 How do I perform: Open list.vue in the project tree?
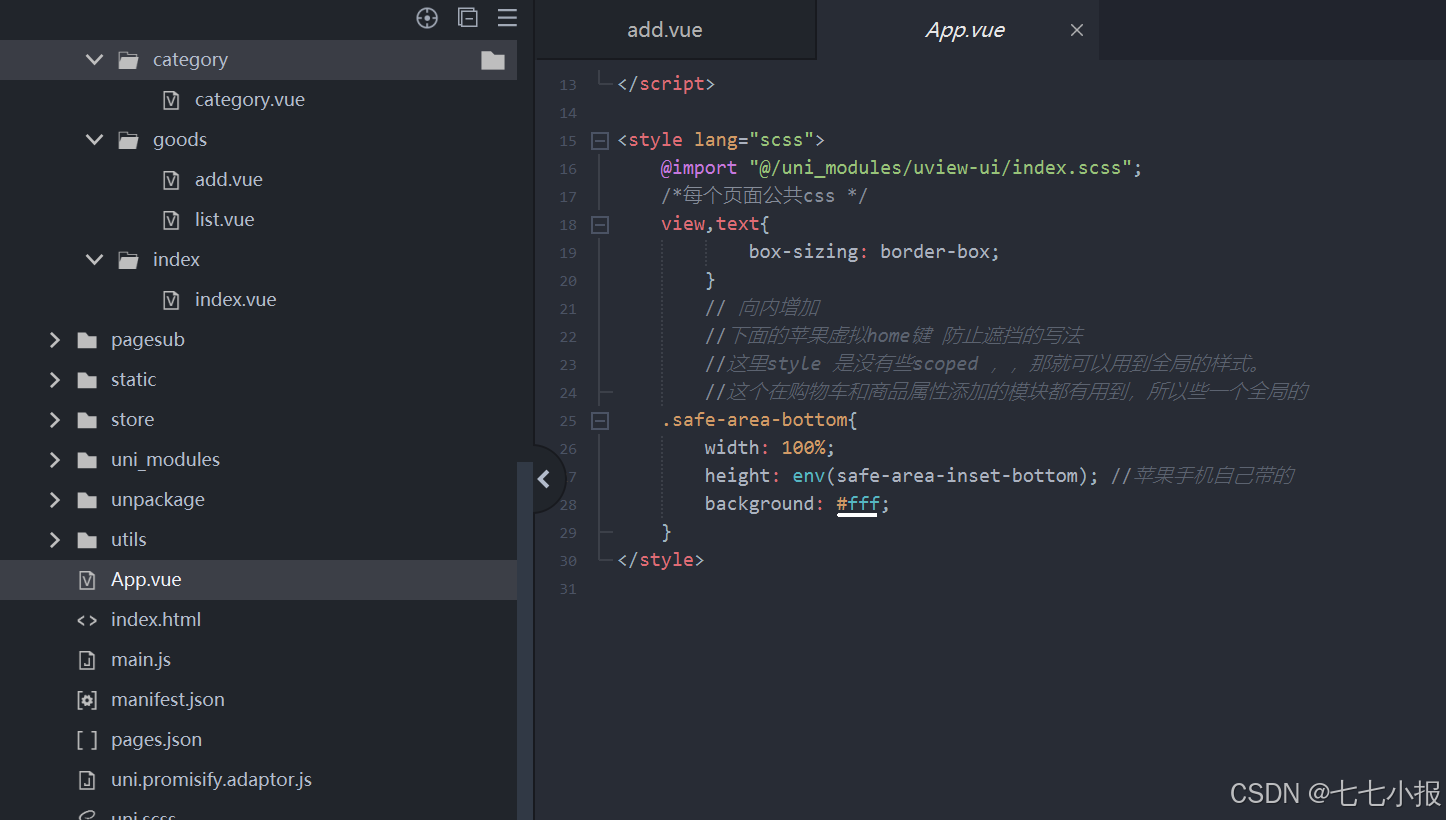pyautogui.click(x=225, y=220)
